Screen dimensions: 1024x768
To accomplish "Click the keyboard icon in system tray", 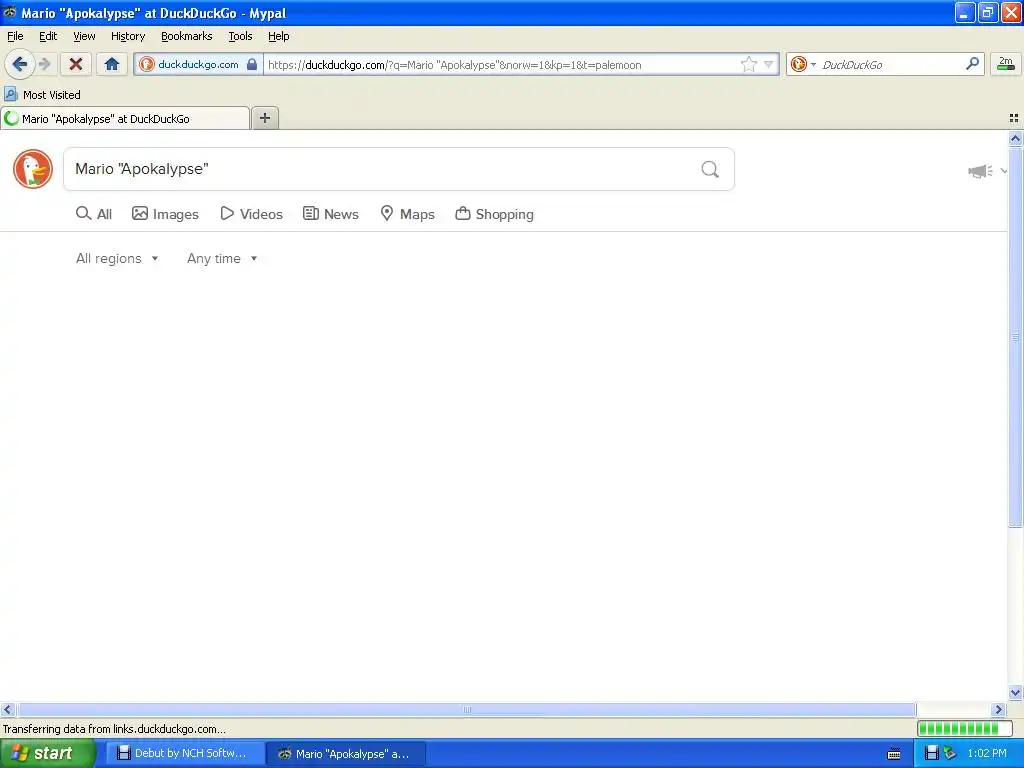I will click(x=894, y=754).
